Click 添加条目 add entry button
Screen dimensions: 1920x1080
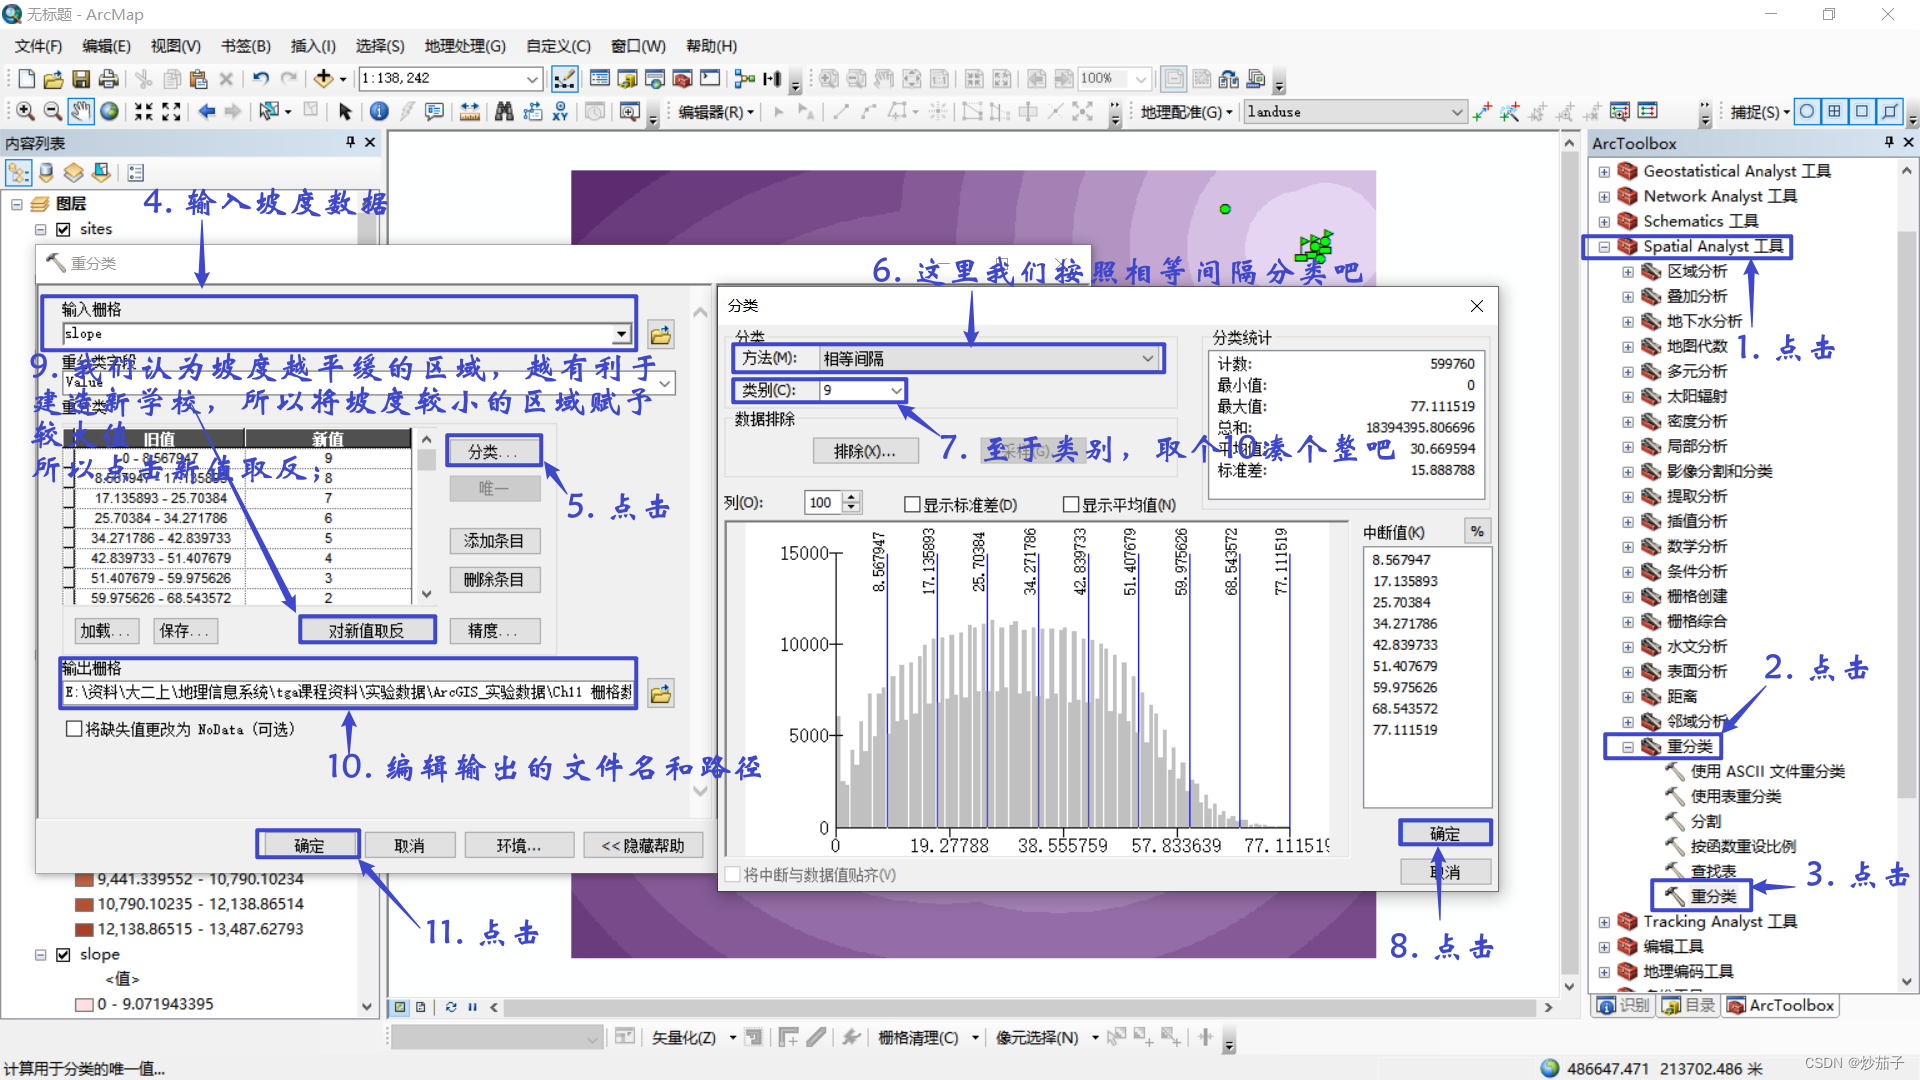click(494, 541)
